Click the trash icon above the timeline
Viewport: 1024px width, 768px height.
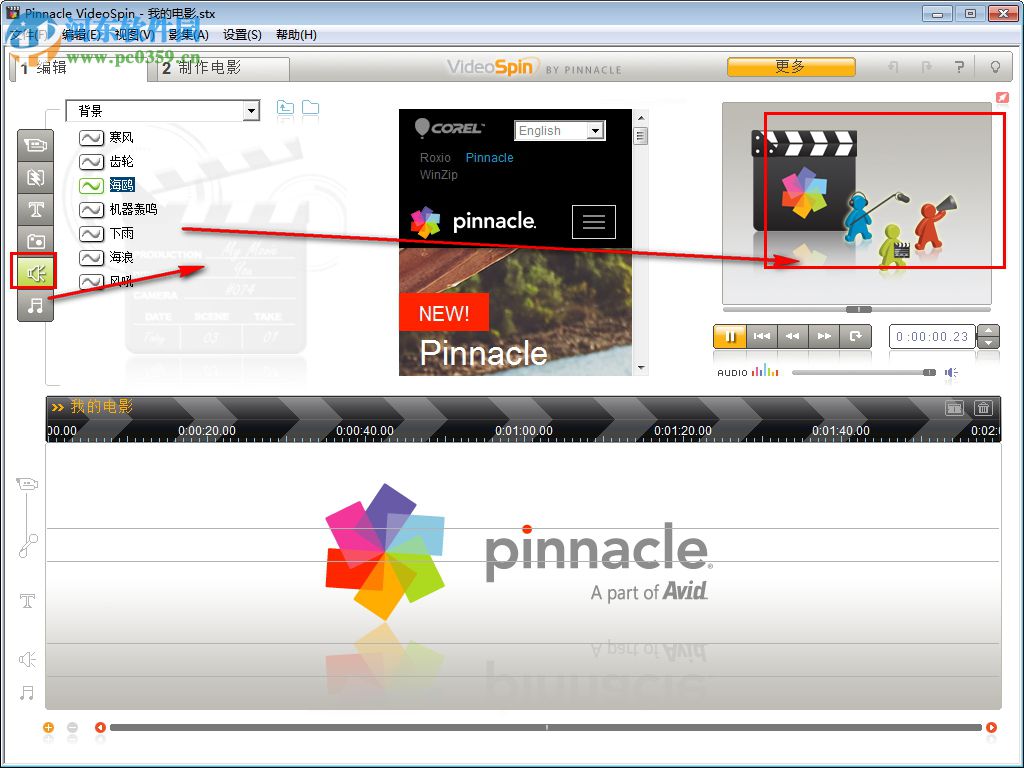coord(984,408)
